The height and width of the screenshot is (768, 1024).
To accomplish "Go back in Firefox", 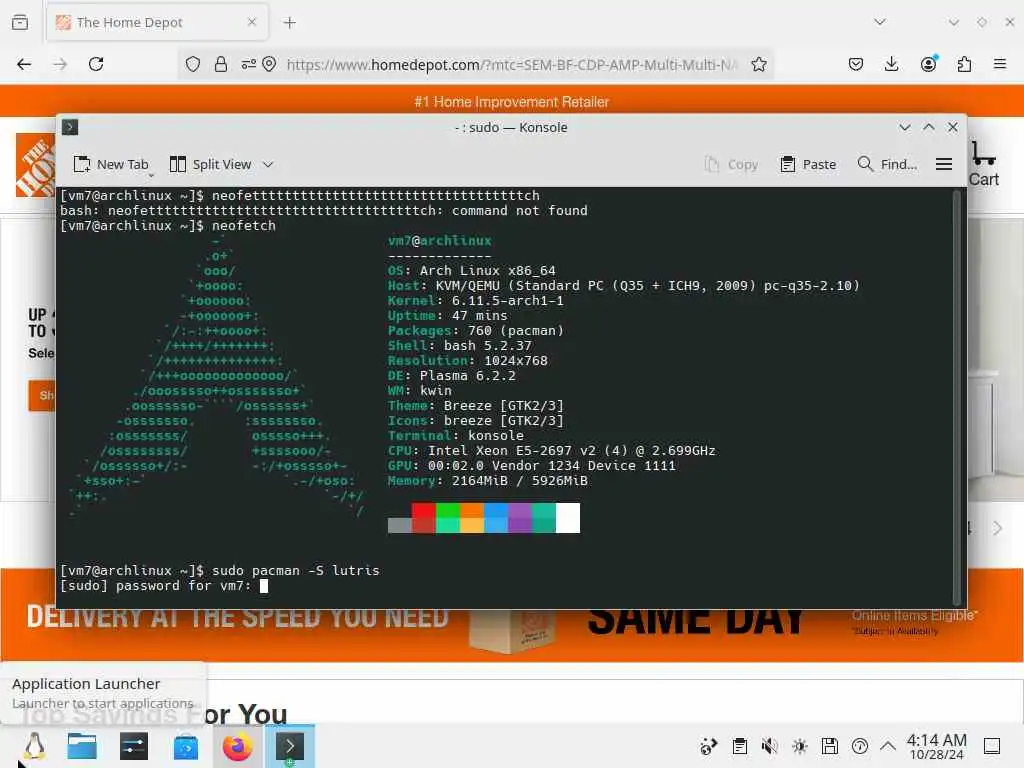I will coord(24,64).
